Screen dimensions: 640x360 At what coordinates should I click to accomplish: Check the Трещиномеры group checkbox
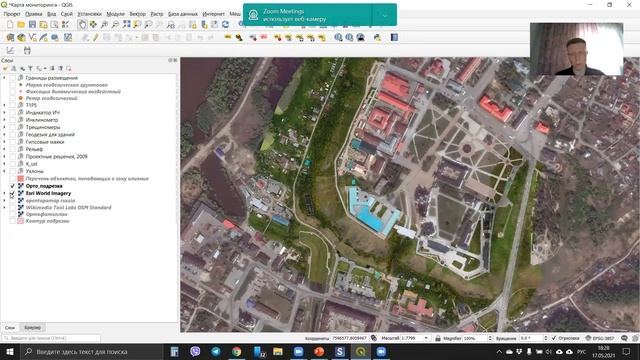tap(13, 127)
